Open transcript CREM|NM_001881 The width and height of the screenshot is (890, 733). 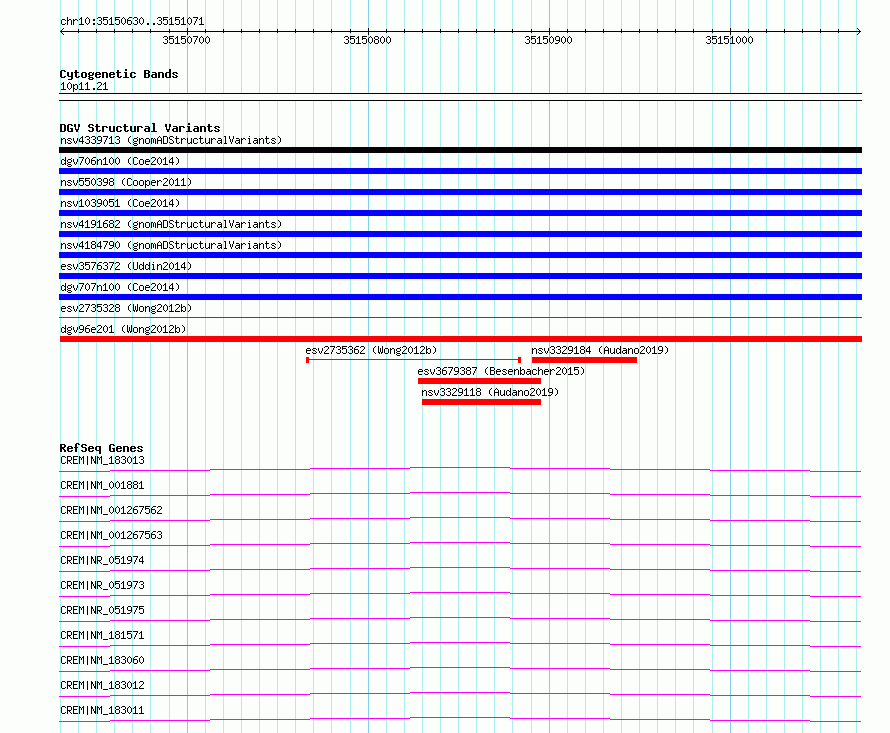click(102, 485)
